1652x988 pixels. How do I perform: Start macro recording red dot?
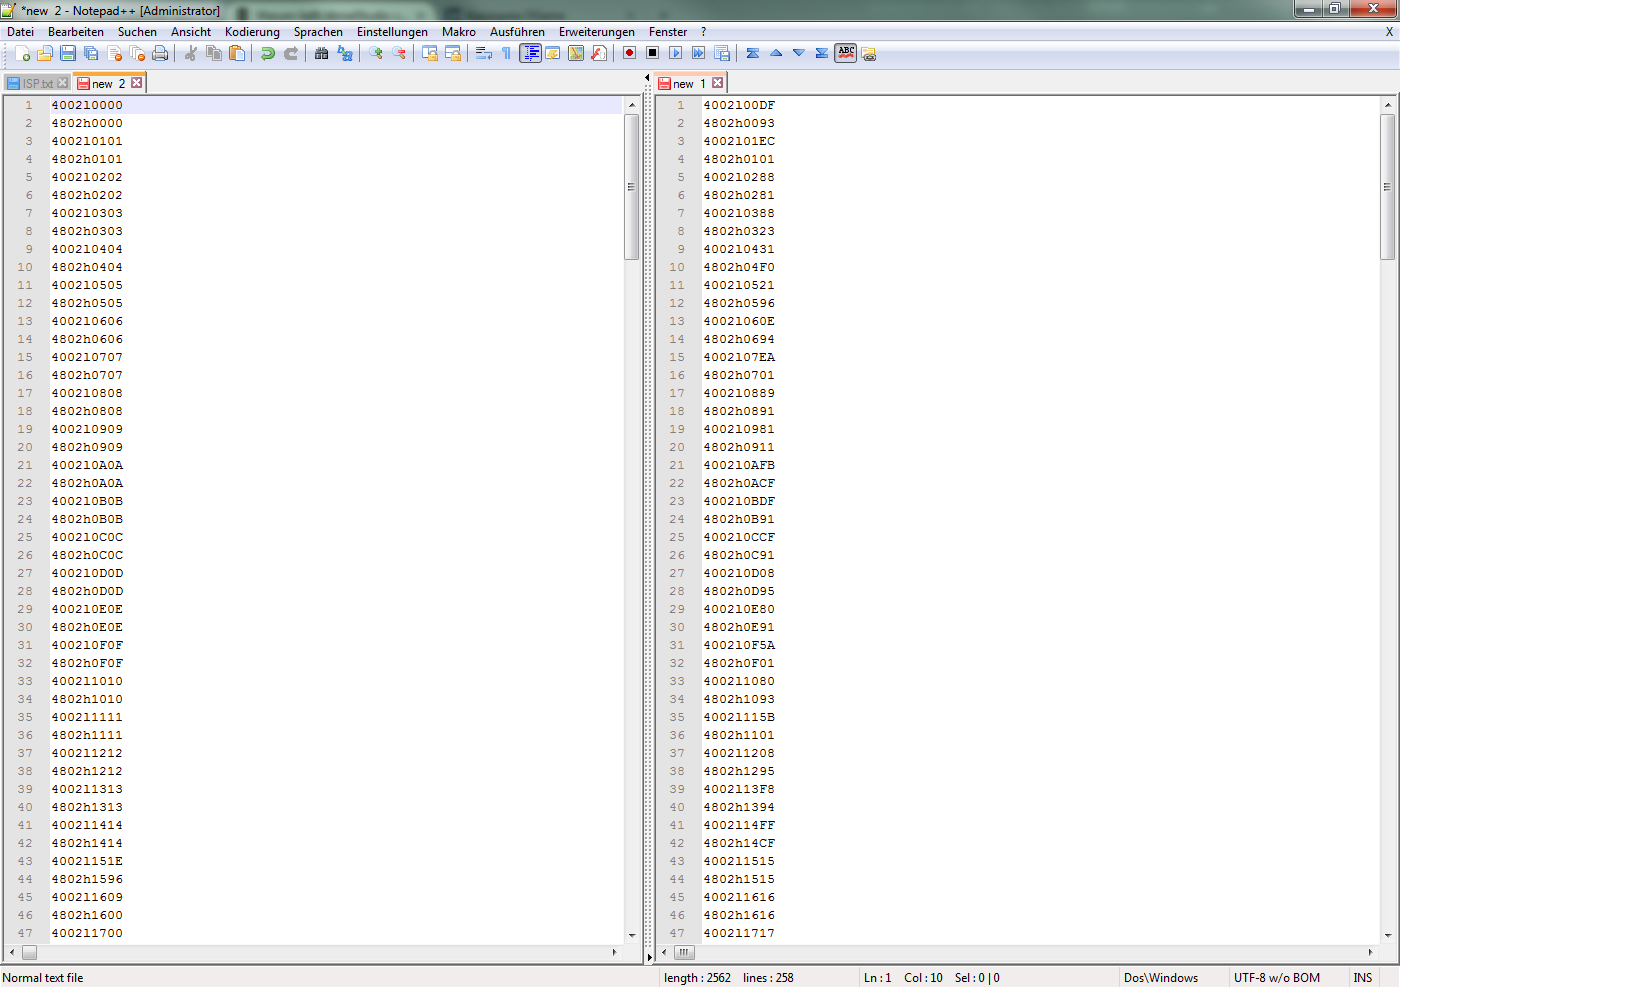[630, 53]
